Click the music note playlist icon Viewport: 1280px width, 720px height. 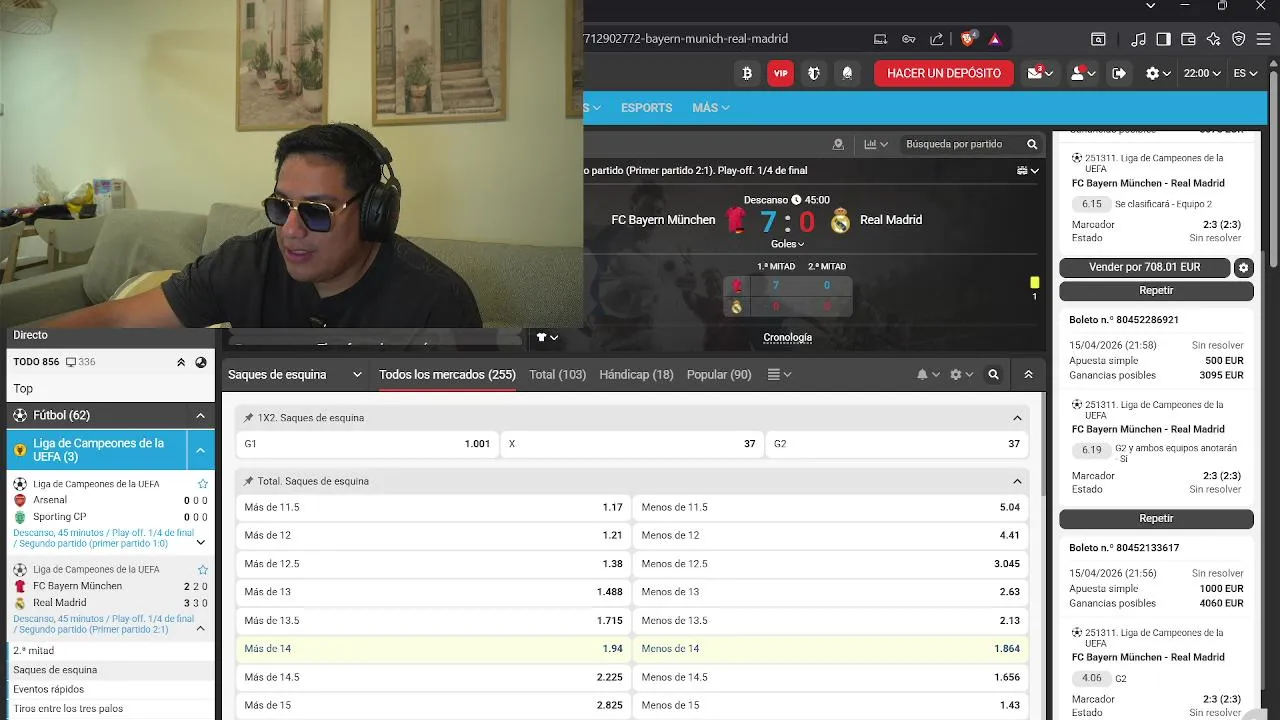point(1138,39)
